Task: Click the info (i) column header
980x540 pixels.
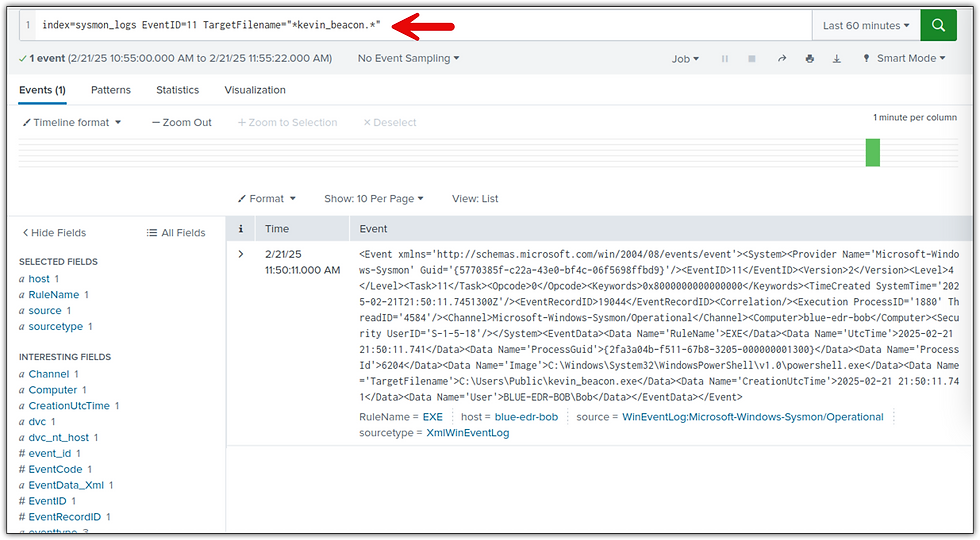Action: tap(241, 229)
